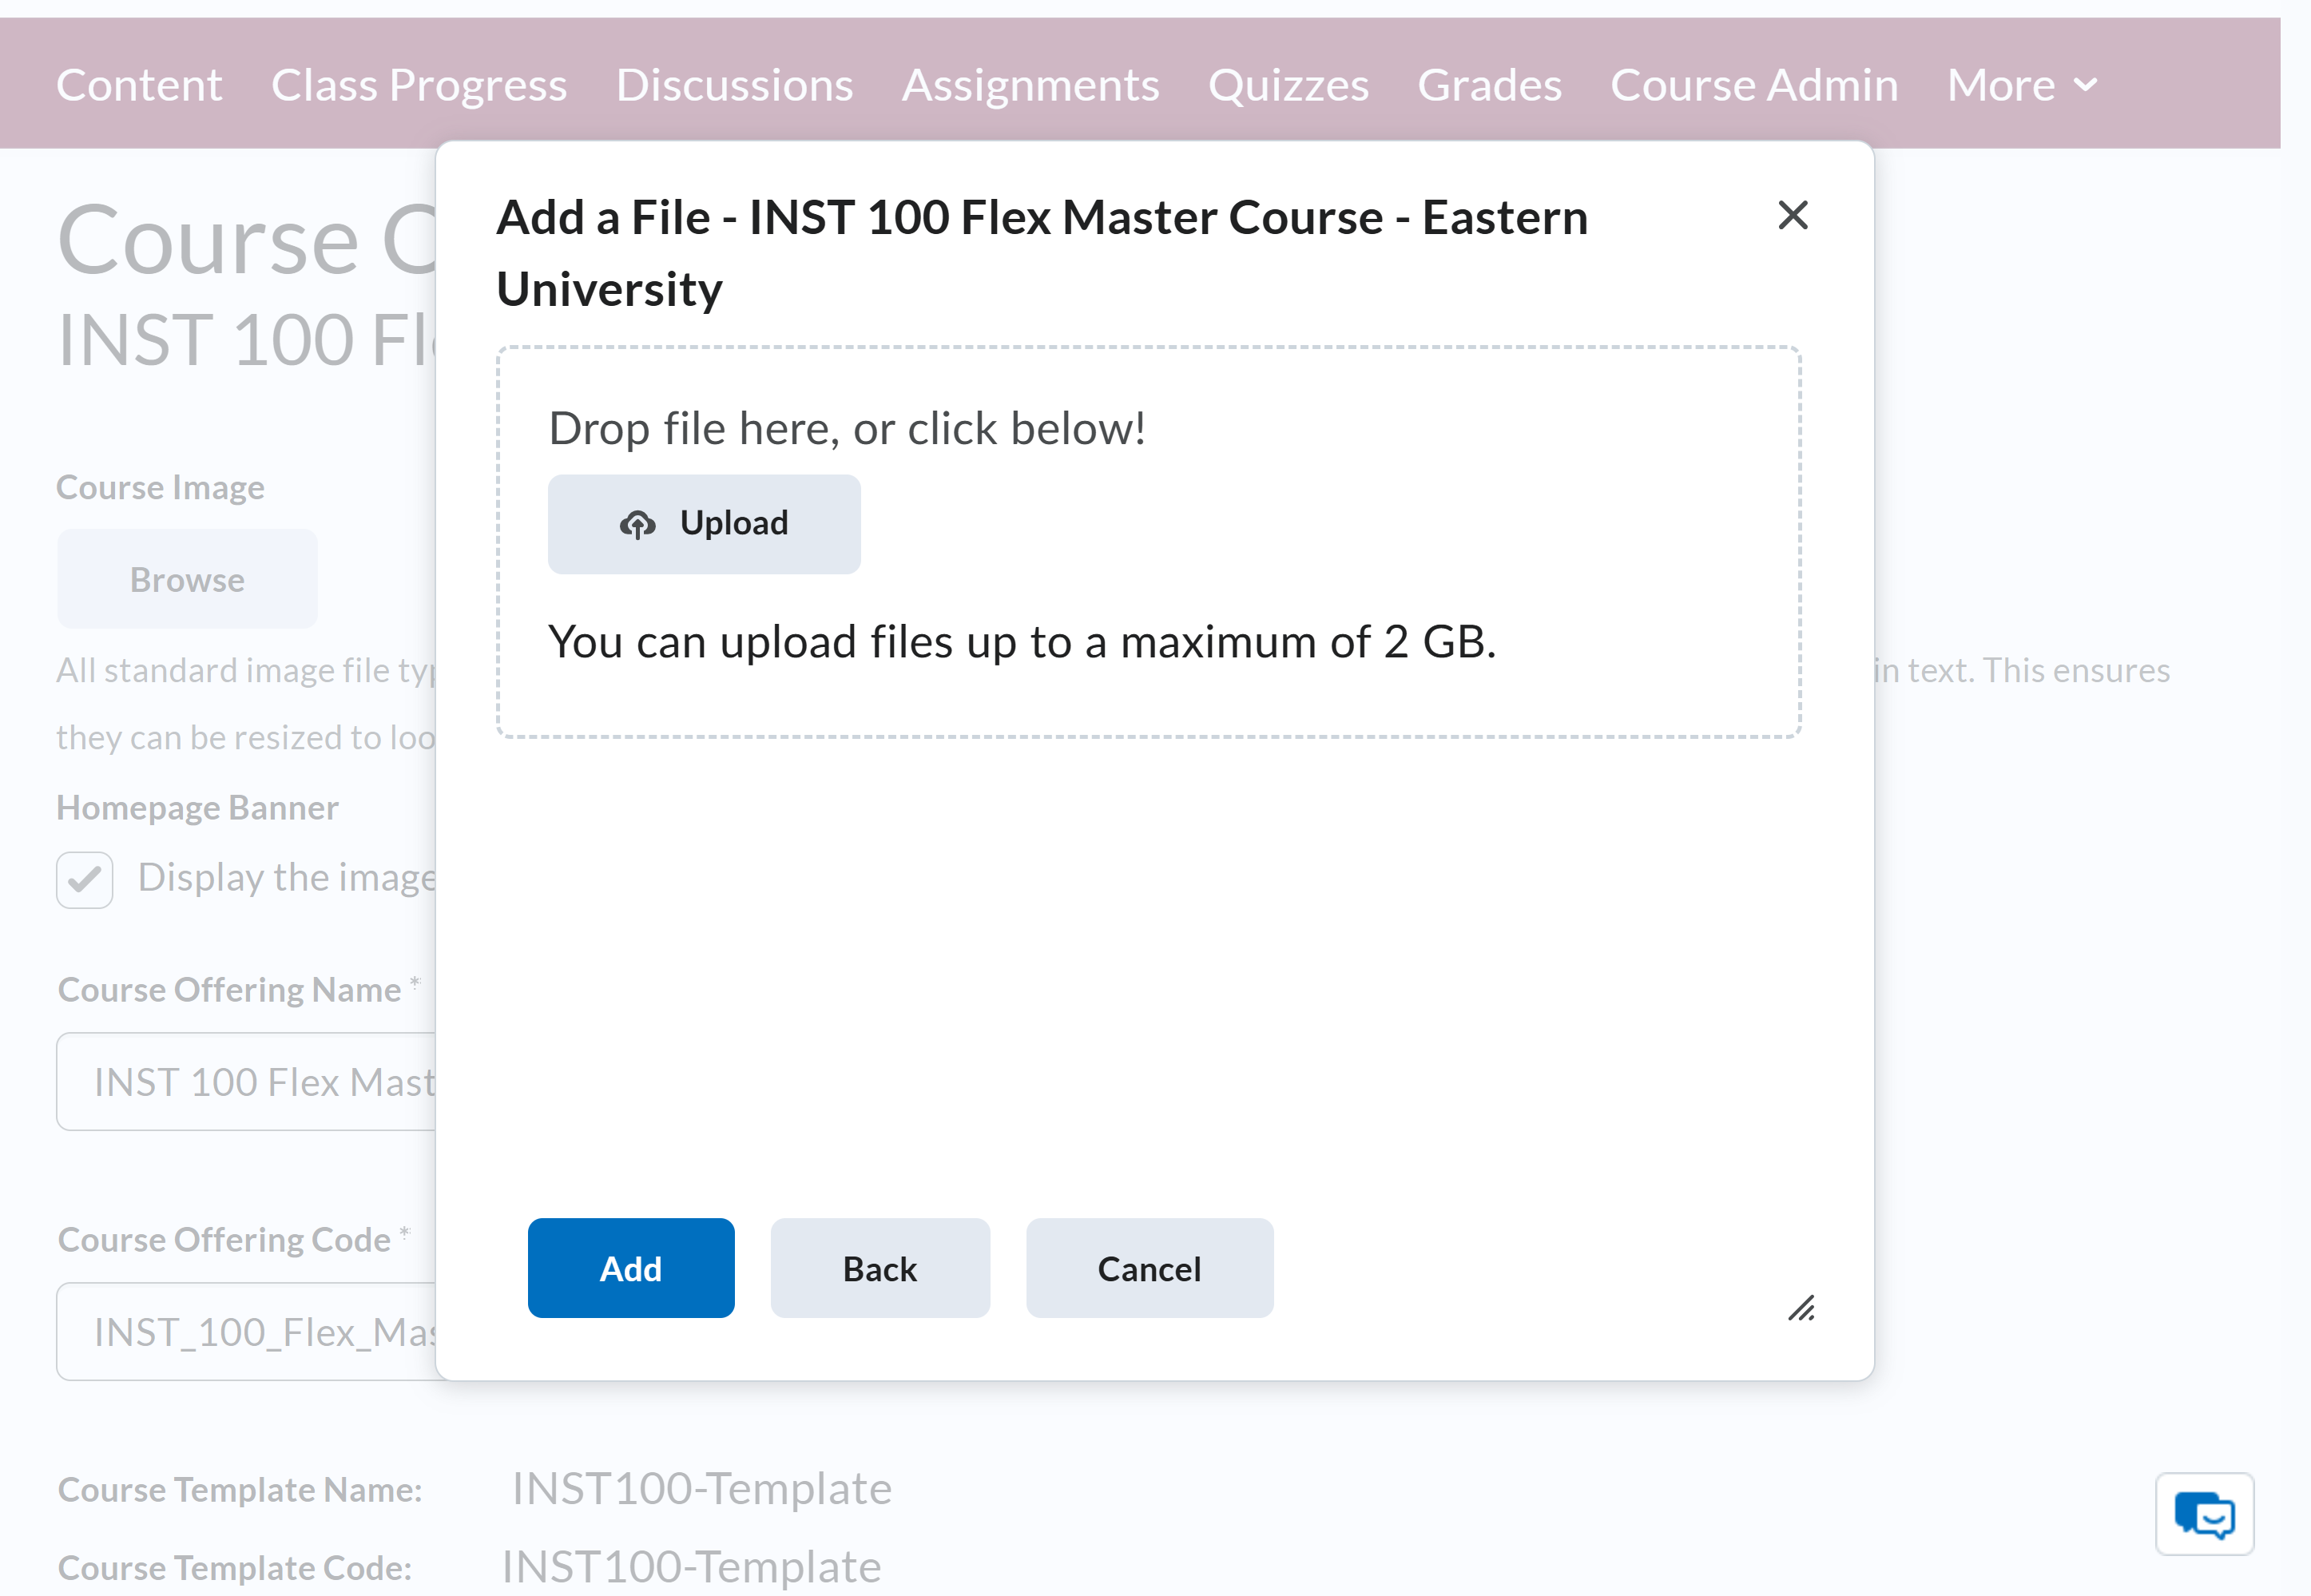The image size is (2311, 1596).
Task: Open the chat support icon
Action: (2204, 1513)
